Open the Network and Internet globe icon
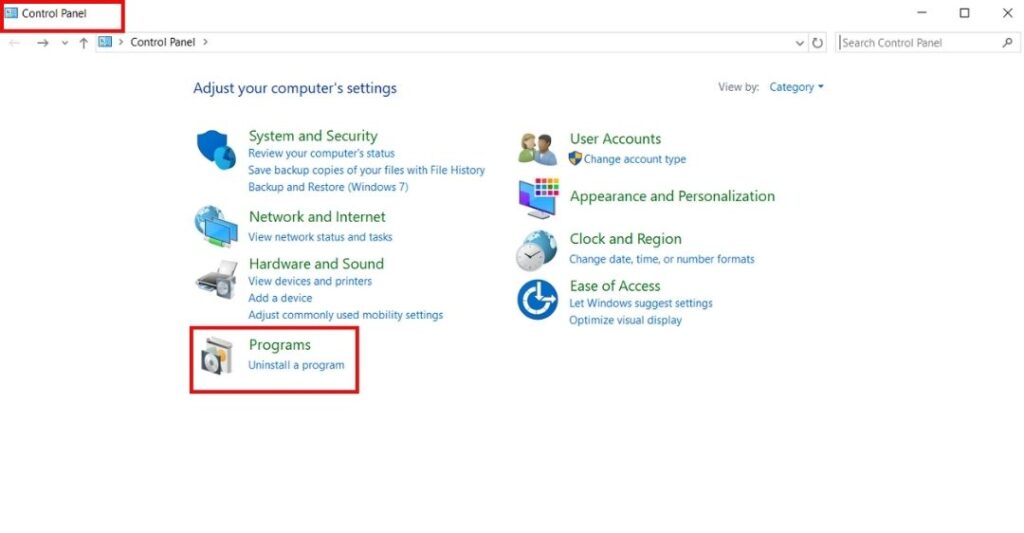The width and height of the screenshot is (1024, 533). tap(215, 226)
